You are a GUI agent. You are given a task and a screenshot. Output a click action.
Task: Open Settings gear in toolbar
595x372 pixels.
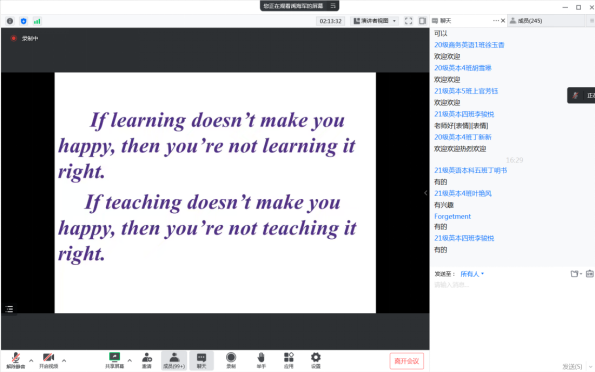[316, 360]
